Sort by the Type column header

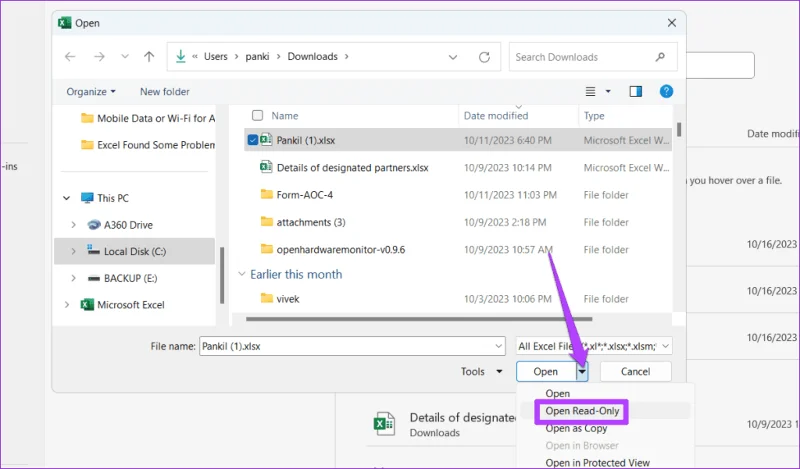pyautogui.click(x=594, y=116)
